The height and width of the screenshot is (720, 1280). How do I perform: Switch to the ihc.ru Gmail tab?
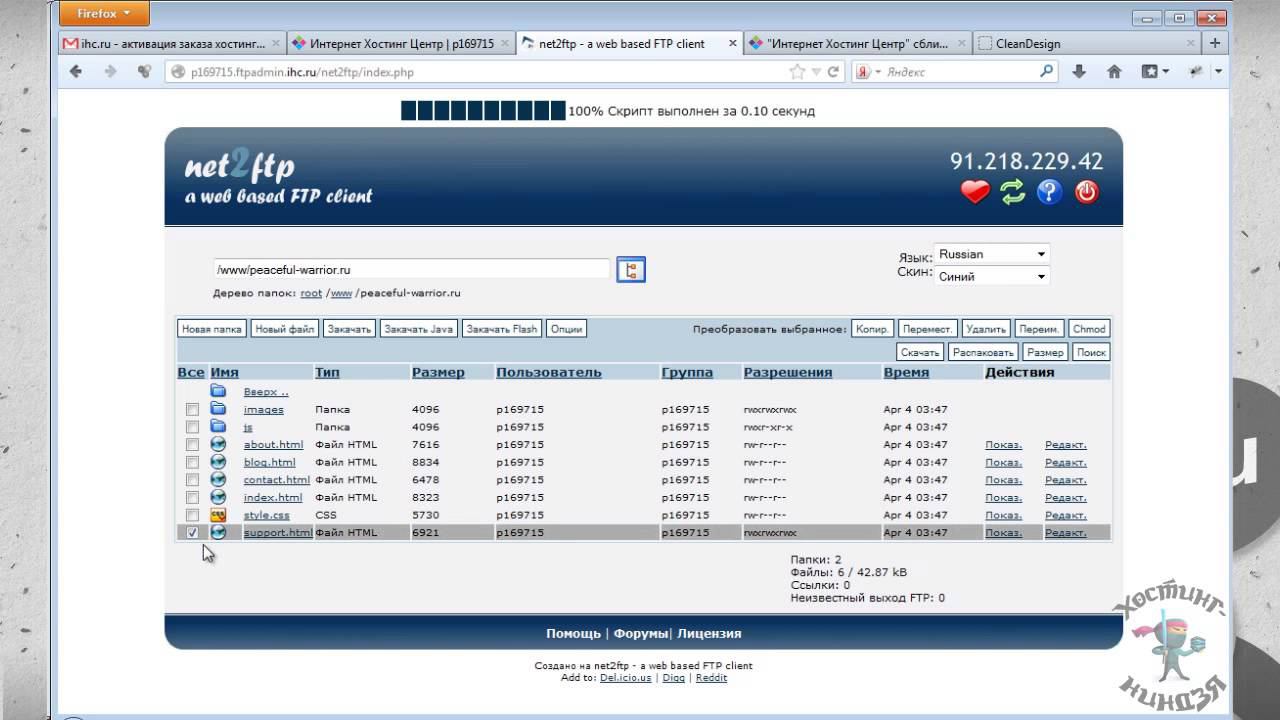point(171,43)
